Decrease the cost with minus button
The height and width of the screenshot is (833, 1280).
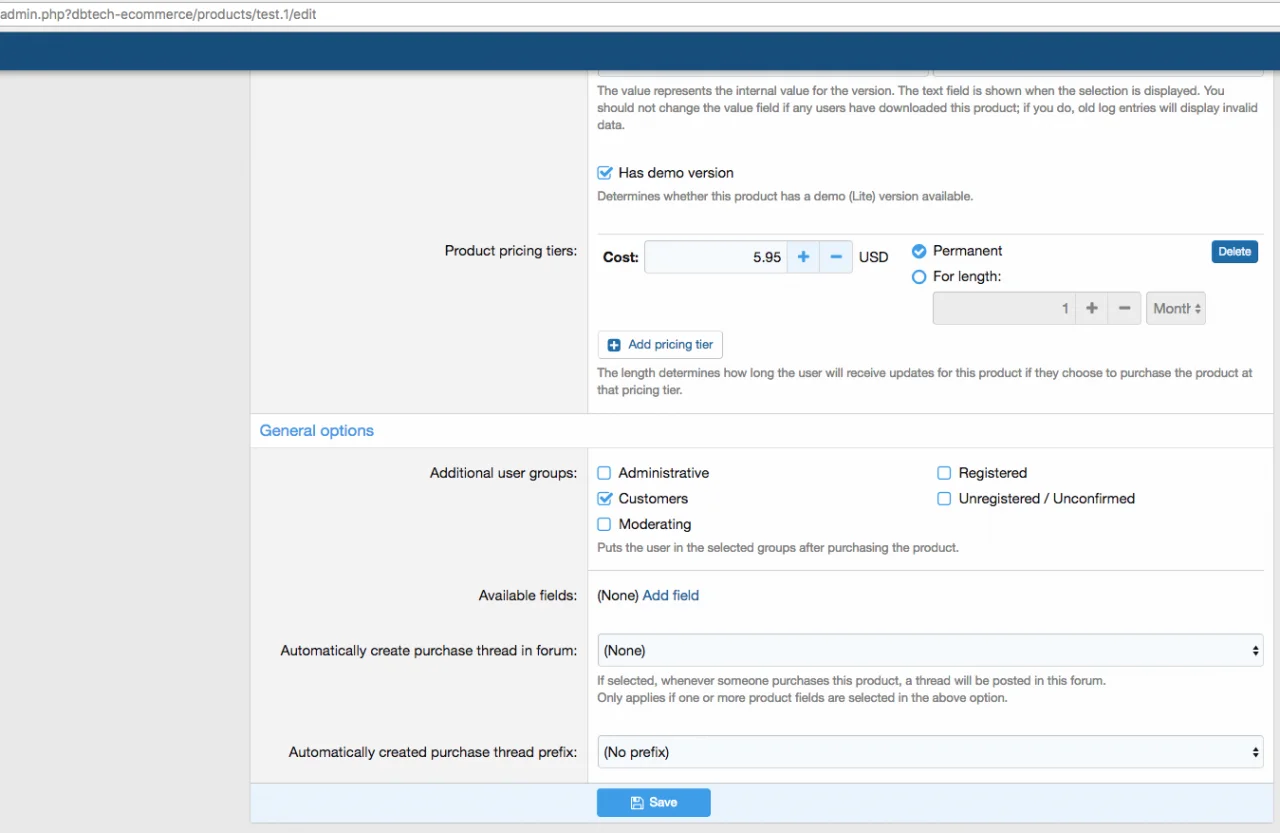click(x=836, y=257)
